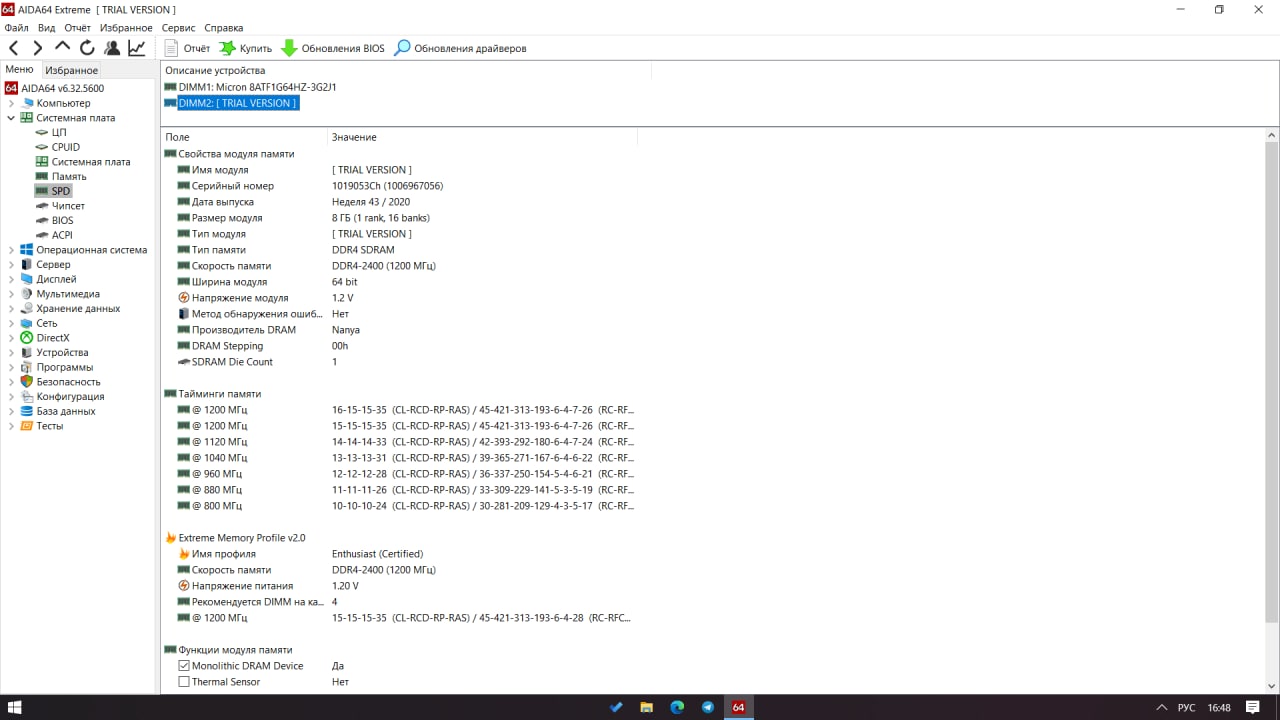This screenshot has width=1280, height=720.
Task: Switch to the Меню tab
Action: click(19, 69)
